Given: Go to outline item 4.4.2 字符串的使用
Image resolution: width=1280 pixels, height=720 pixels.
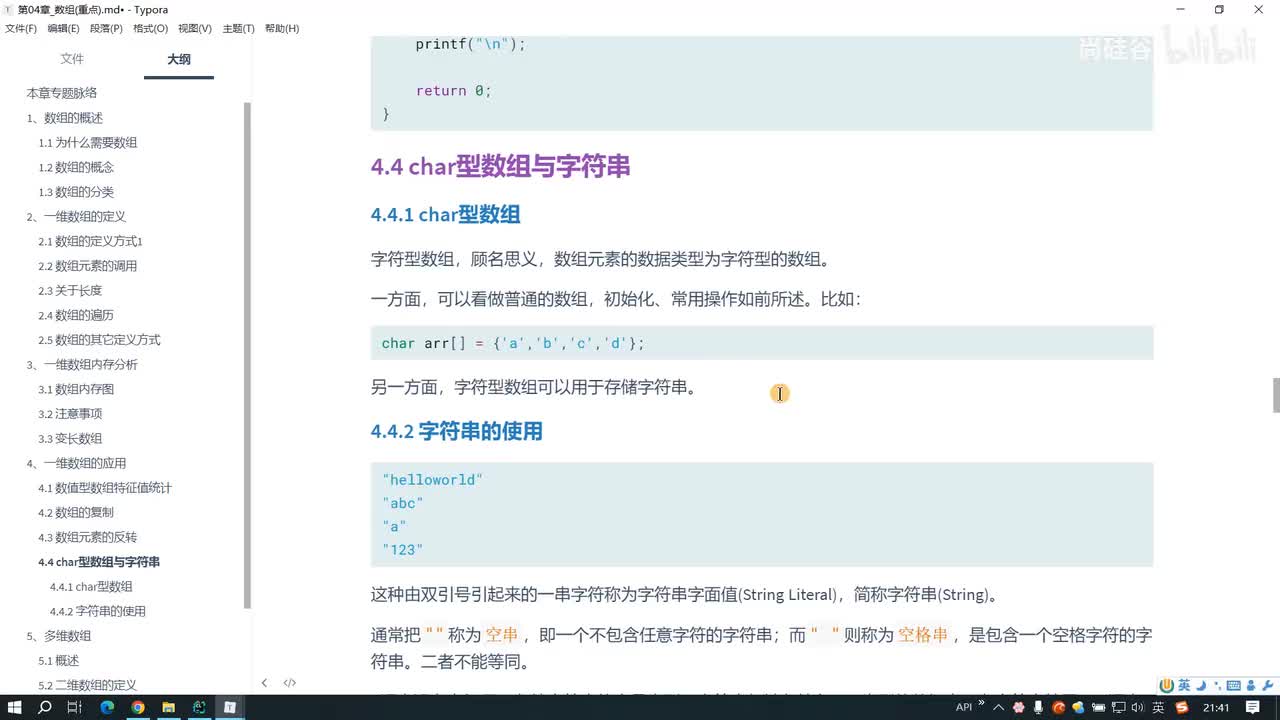Looking at the screenshot, I should tap(98, 611).
